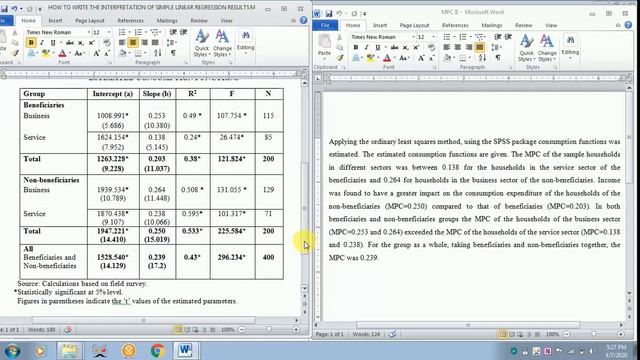
Task: Click zoom out minus button in MPC II status bar
Action: coord(566,334)
